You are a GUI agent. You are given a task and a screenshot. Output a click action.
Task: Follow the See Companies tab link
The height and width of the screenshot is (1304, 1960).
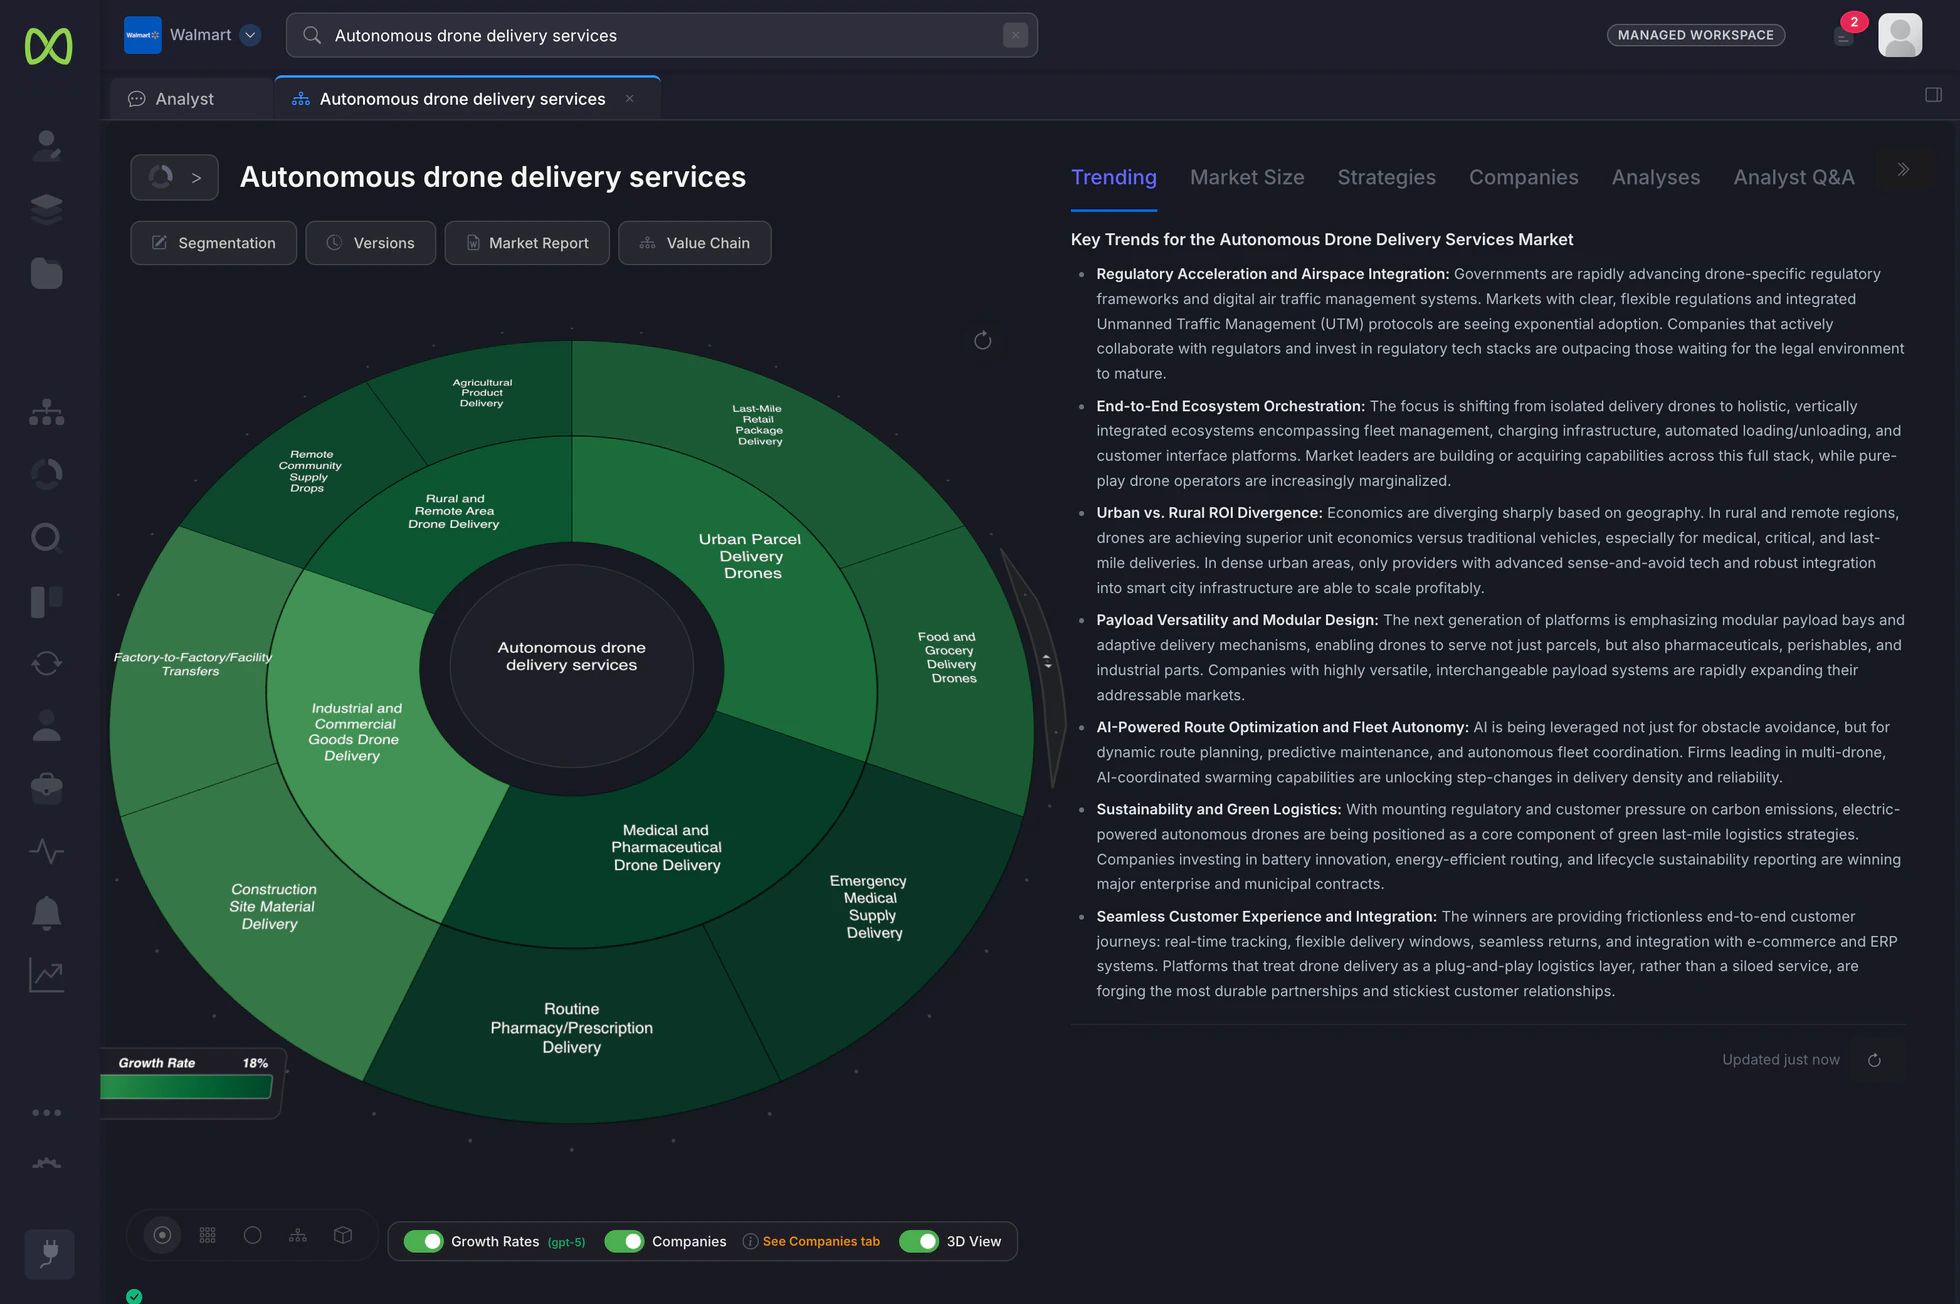tap(821, 1241)
